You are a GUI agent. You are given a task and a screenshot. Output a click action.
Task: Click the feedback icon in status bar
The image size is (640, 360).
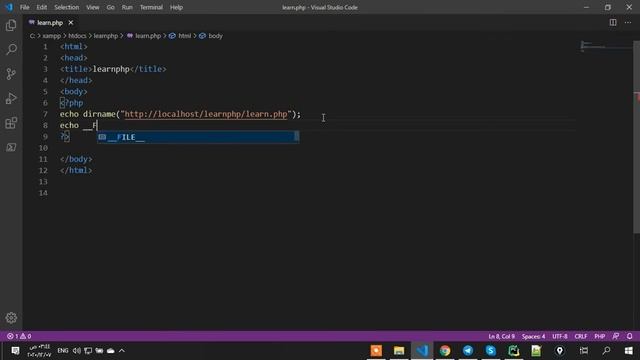616,336
